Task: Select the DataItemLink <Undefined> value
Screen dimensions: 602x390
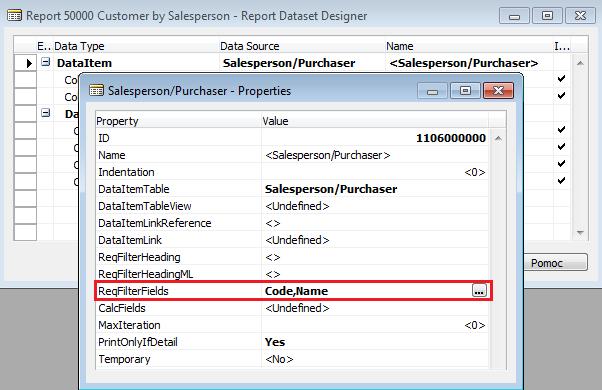Action: click(297, 240)
